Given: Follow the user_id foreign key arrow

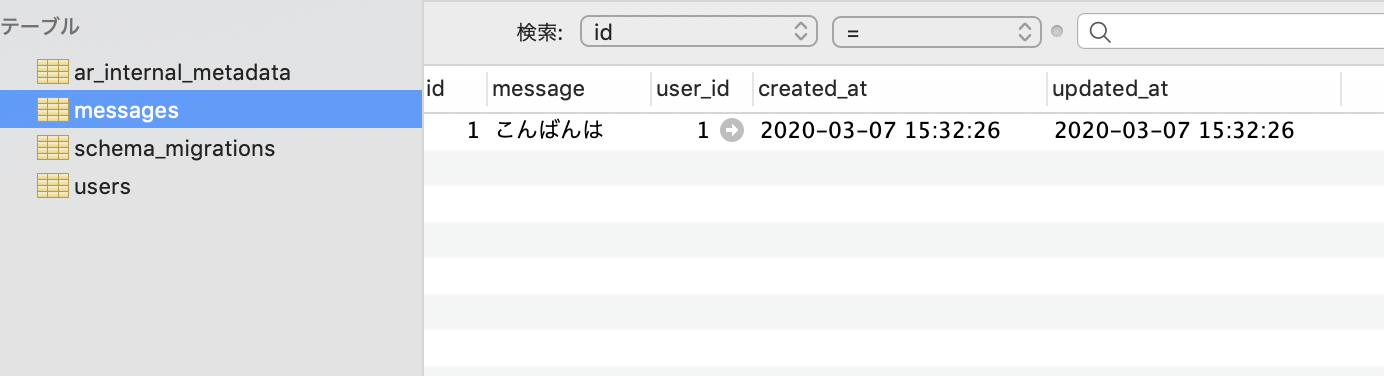Looking at the screenshot, I should [x=732, y=130].
